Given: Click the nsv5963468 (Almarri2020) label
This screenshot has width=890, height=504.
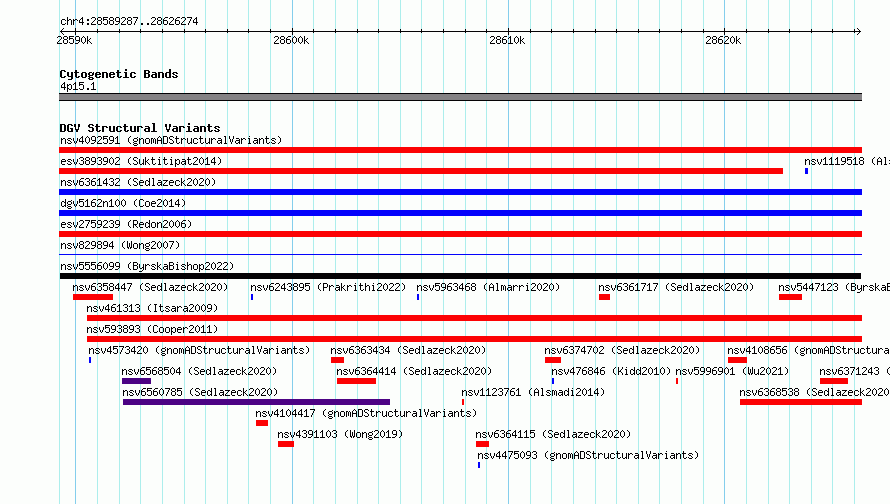Looking at the screenshot, I should coord(488,287).
